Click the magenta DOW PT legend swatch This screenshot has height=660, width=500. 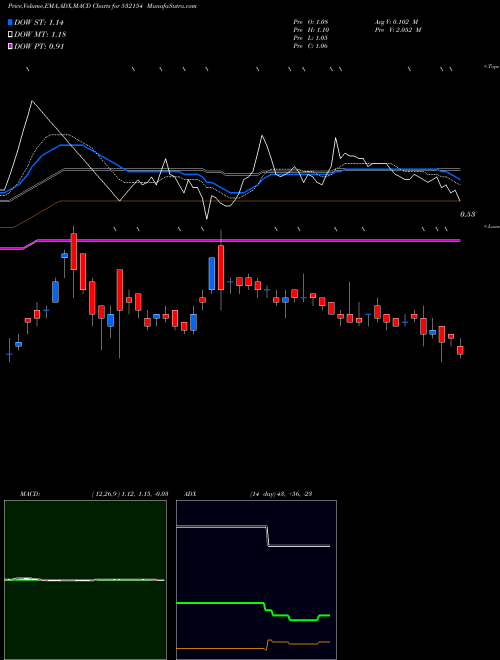pos(11,46)
